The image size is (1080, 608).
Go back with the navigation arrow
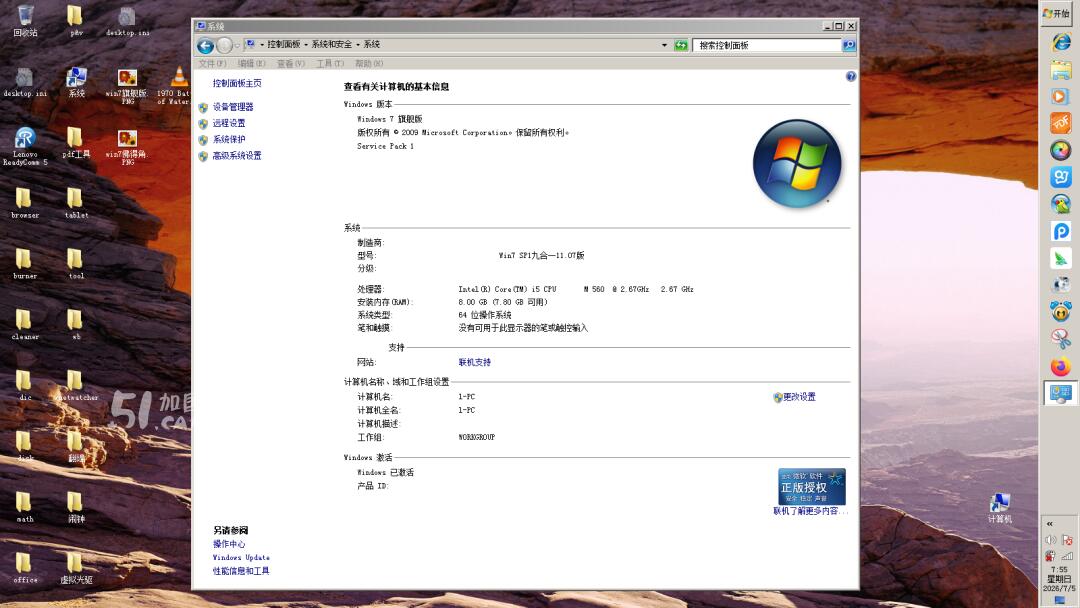tap(205, 45)
